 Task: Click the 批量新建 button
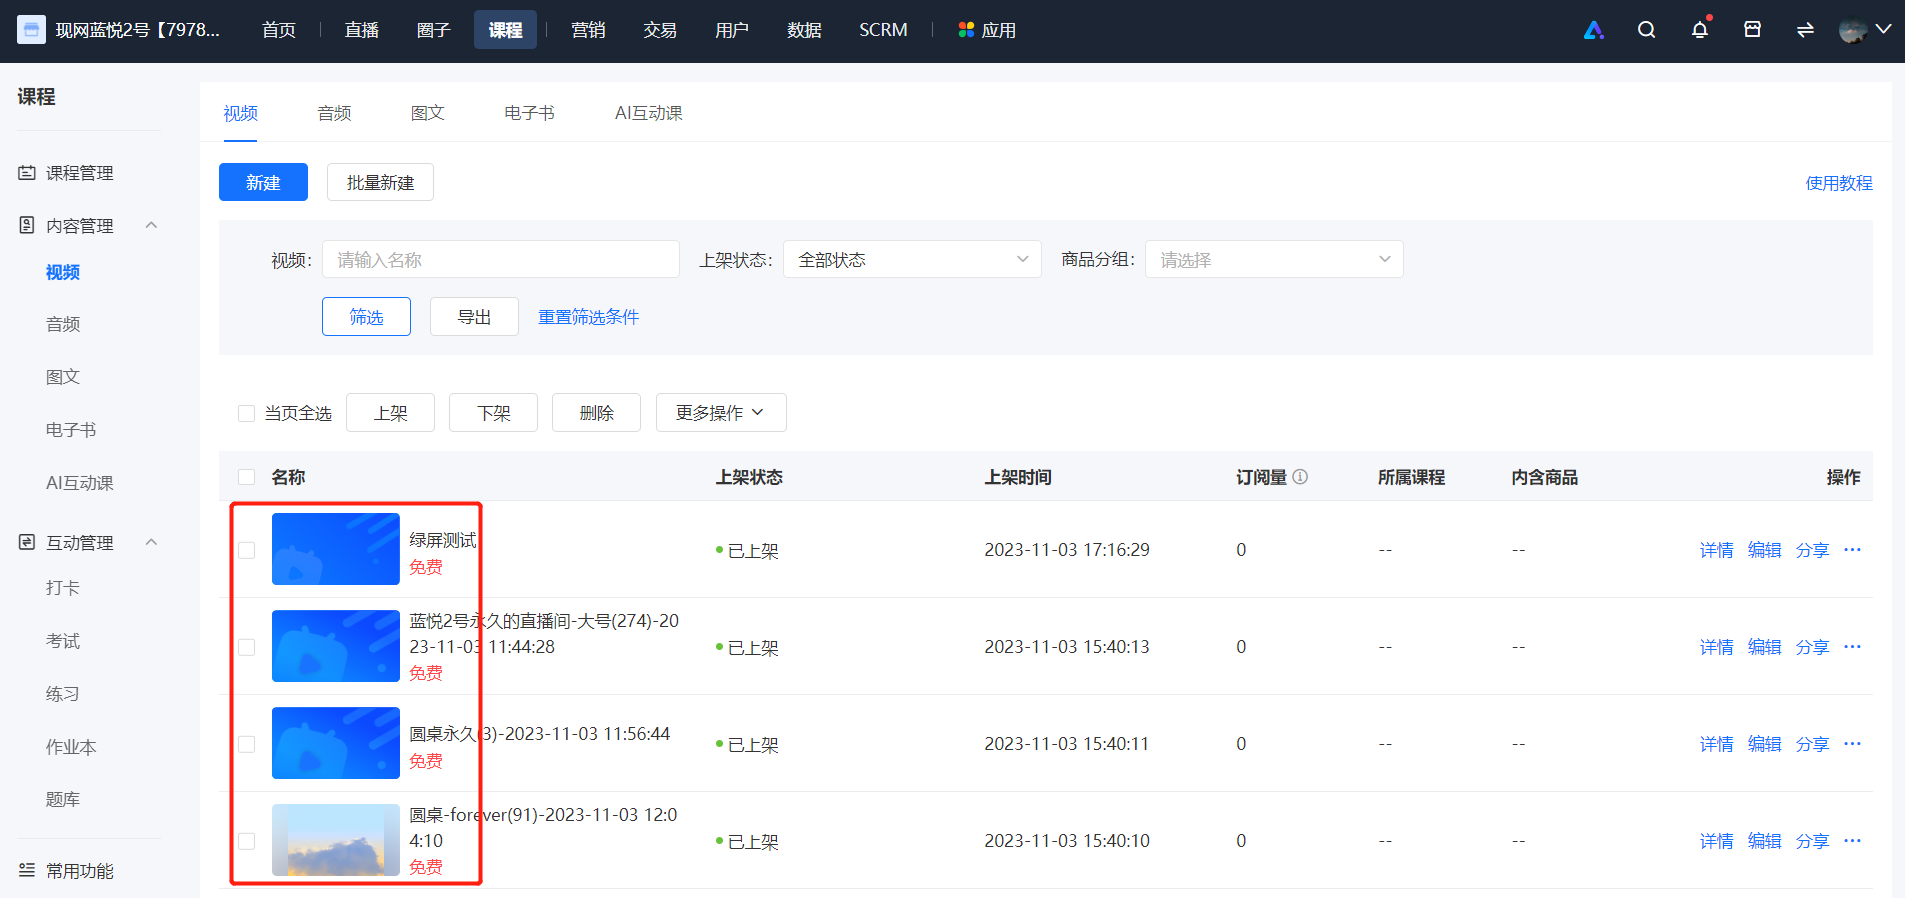380,182
